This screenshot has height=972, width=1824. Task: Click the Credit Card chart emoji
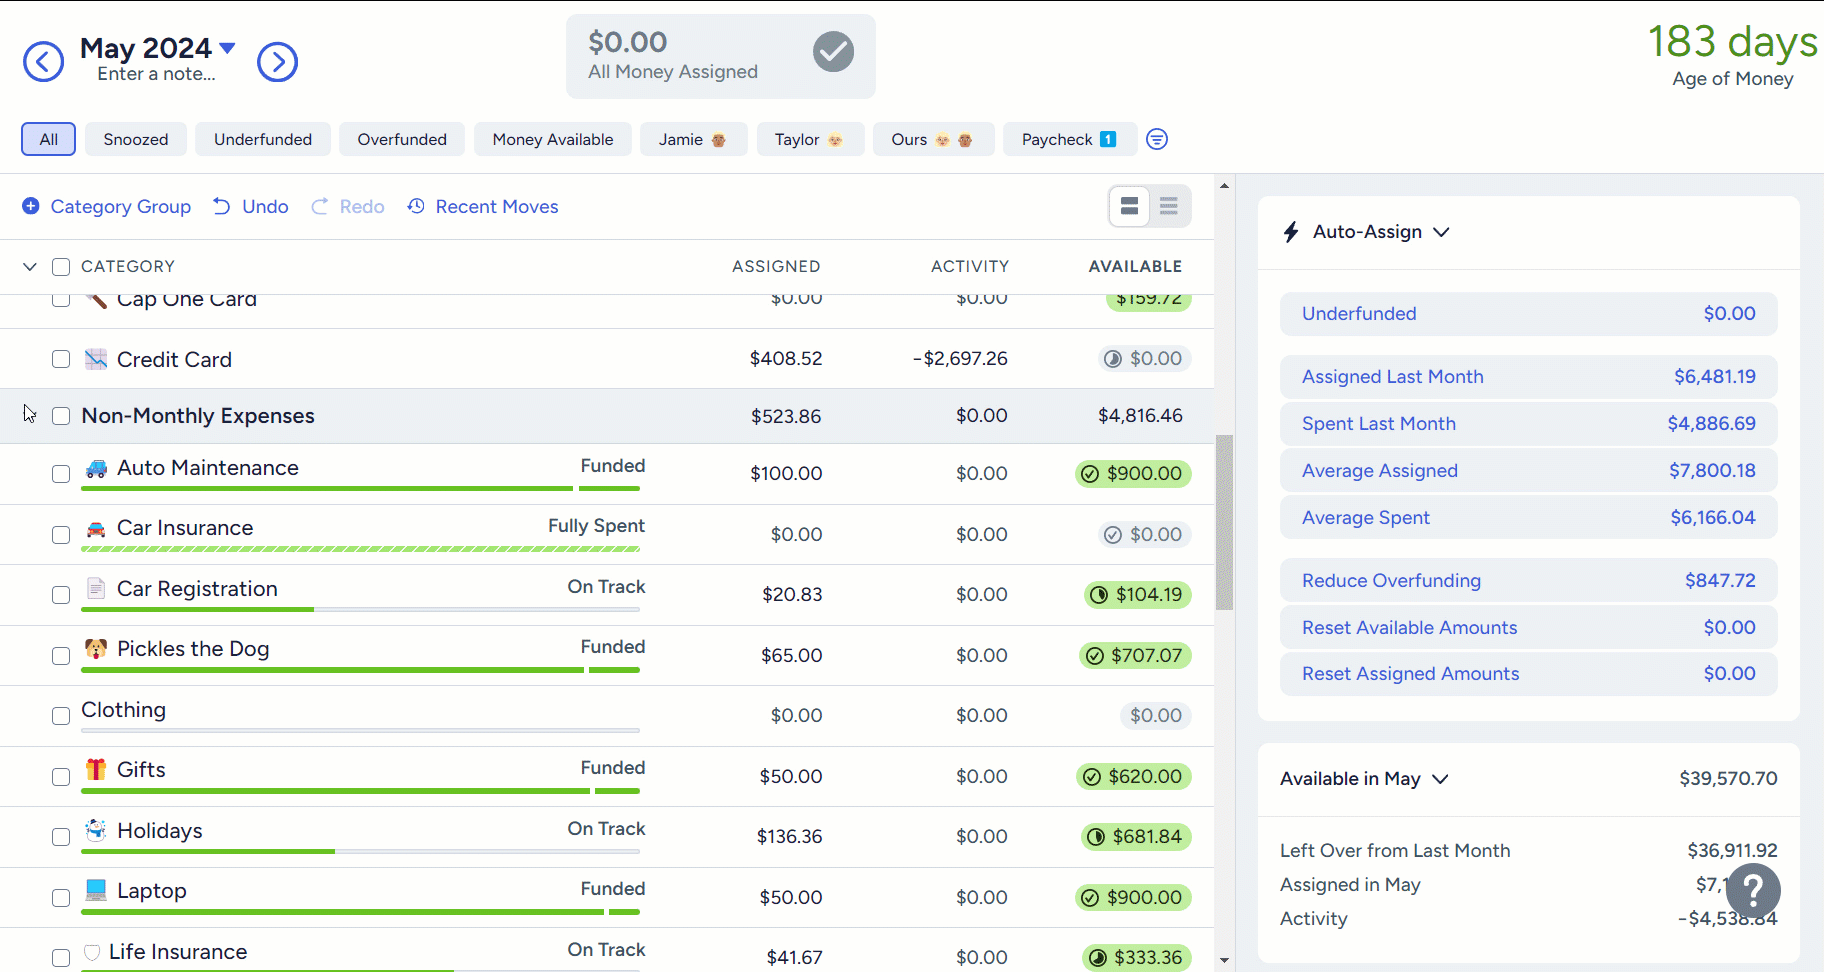(96, 359)
